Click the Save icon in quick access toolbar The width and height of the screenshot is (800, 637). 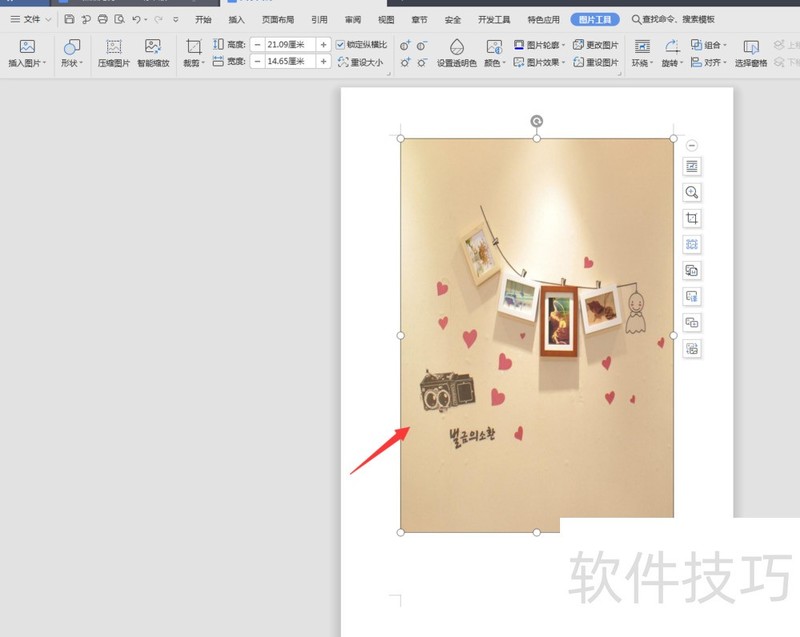point(69,19)
